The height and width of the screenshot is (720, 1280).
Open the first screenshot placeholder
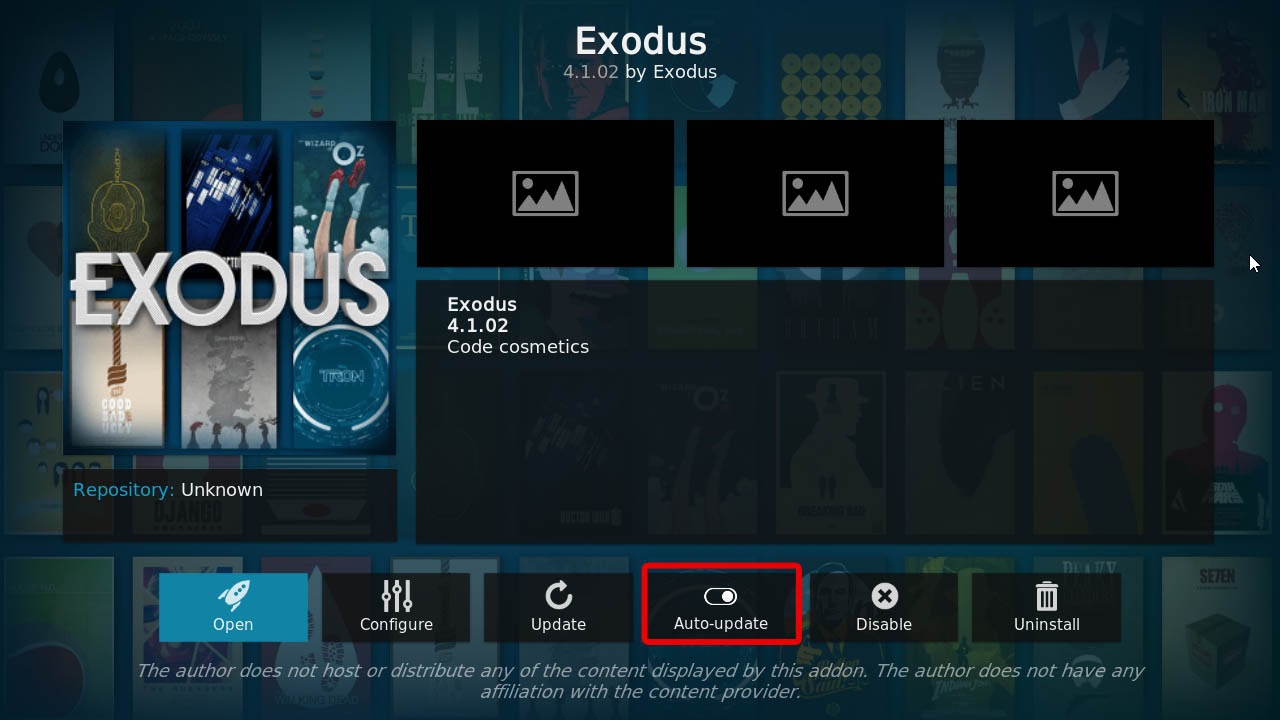[545, 194]
